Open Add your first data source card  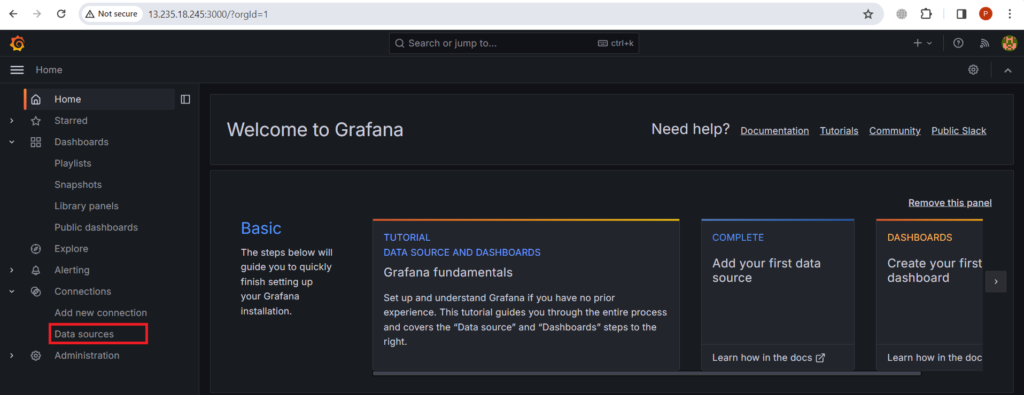[778, 294]
